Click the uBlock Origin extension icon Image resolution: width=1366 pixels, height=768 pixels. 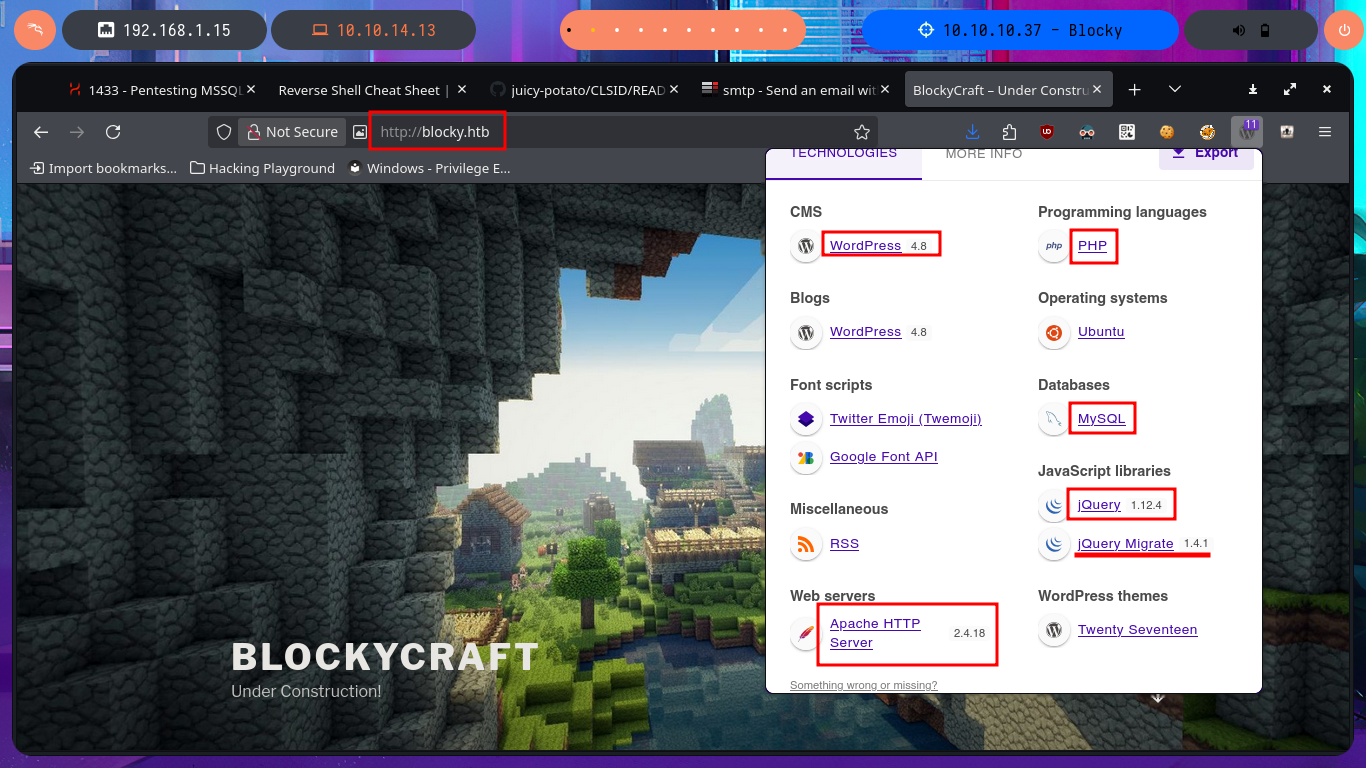click(1047, 132)
